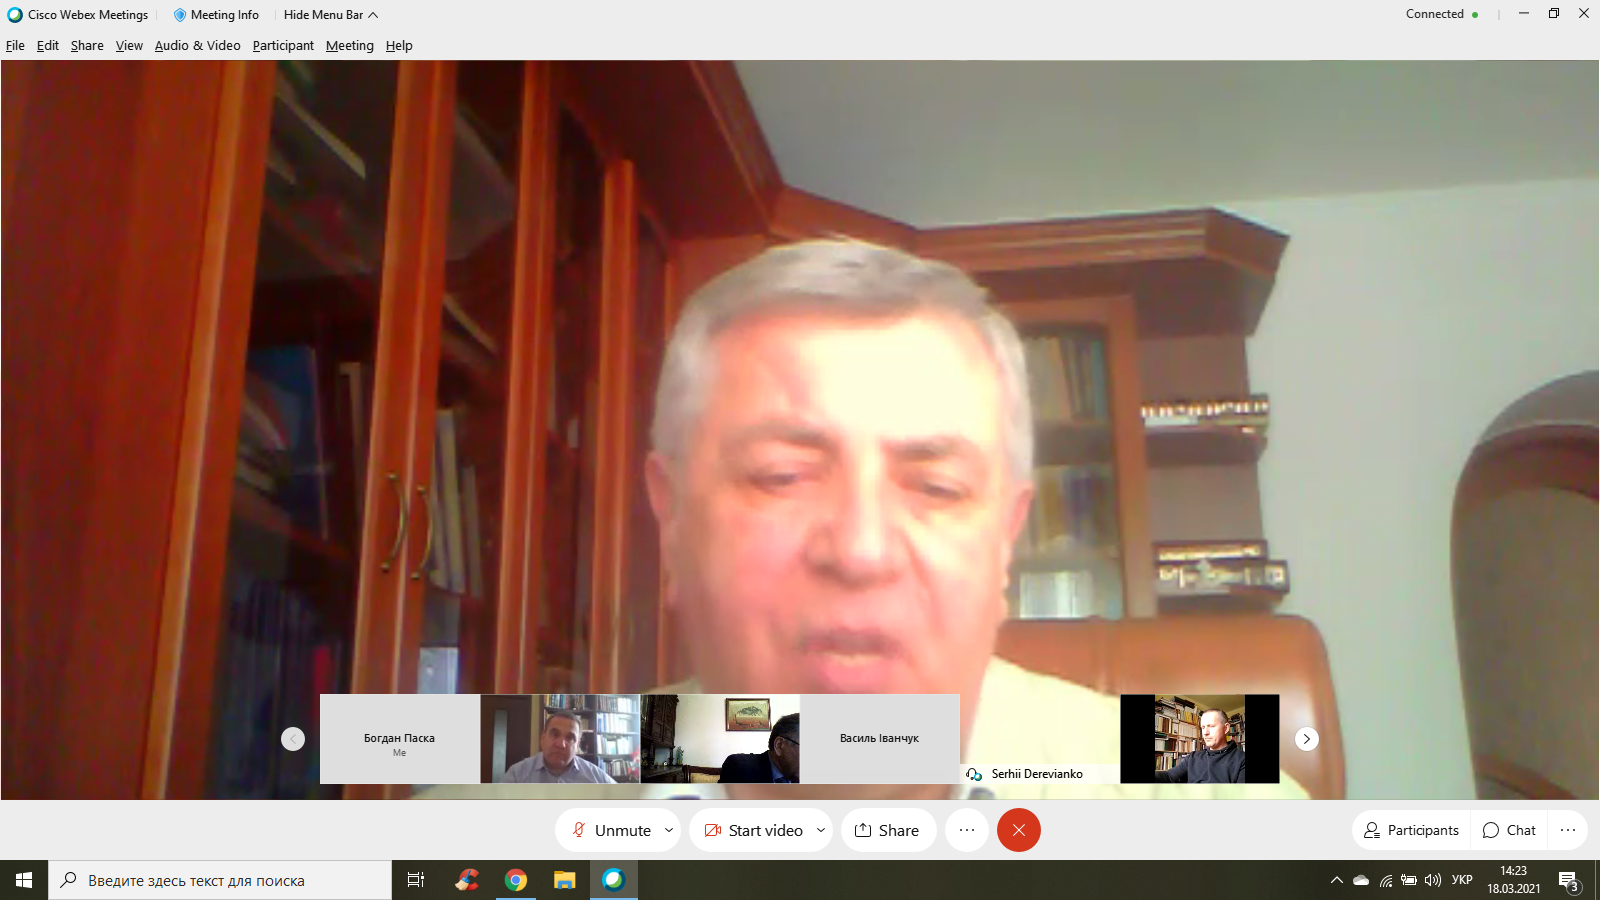
Task: Open more options in the center controls
Action: pyautogui.click(x=967, y=830)
